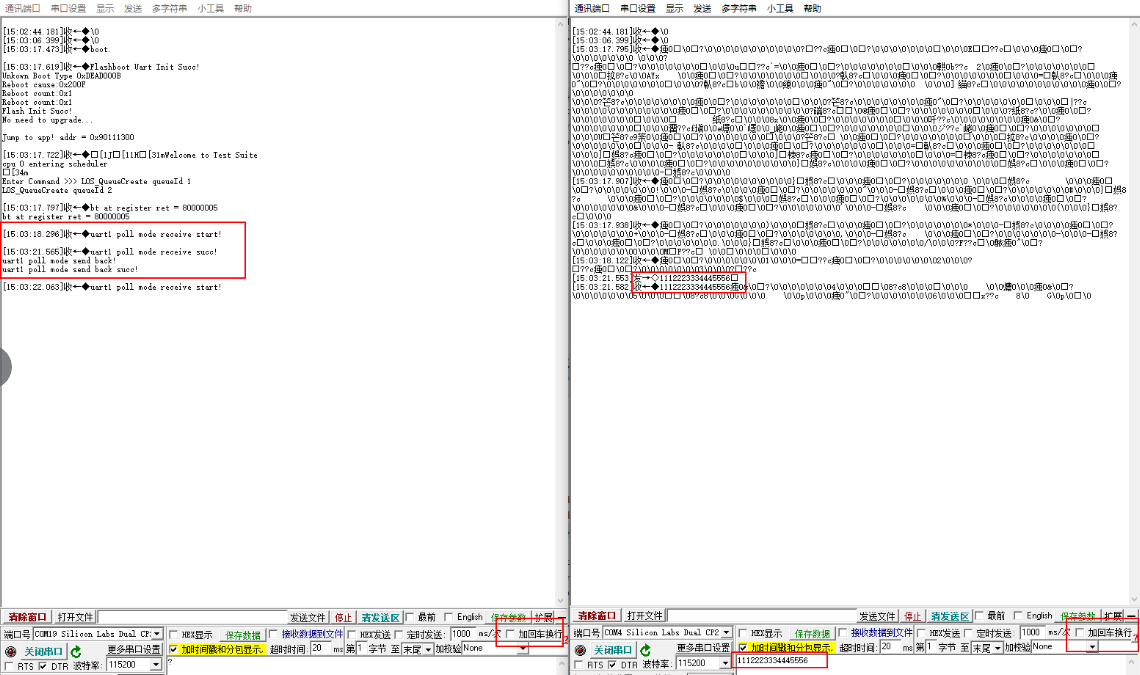Click 保存数据 button in the left window
1140x675 pixels.
(242, 634)
